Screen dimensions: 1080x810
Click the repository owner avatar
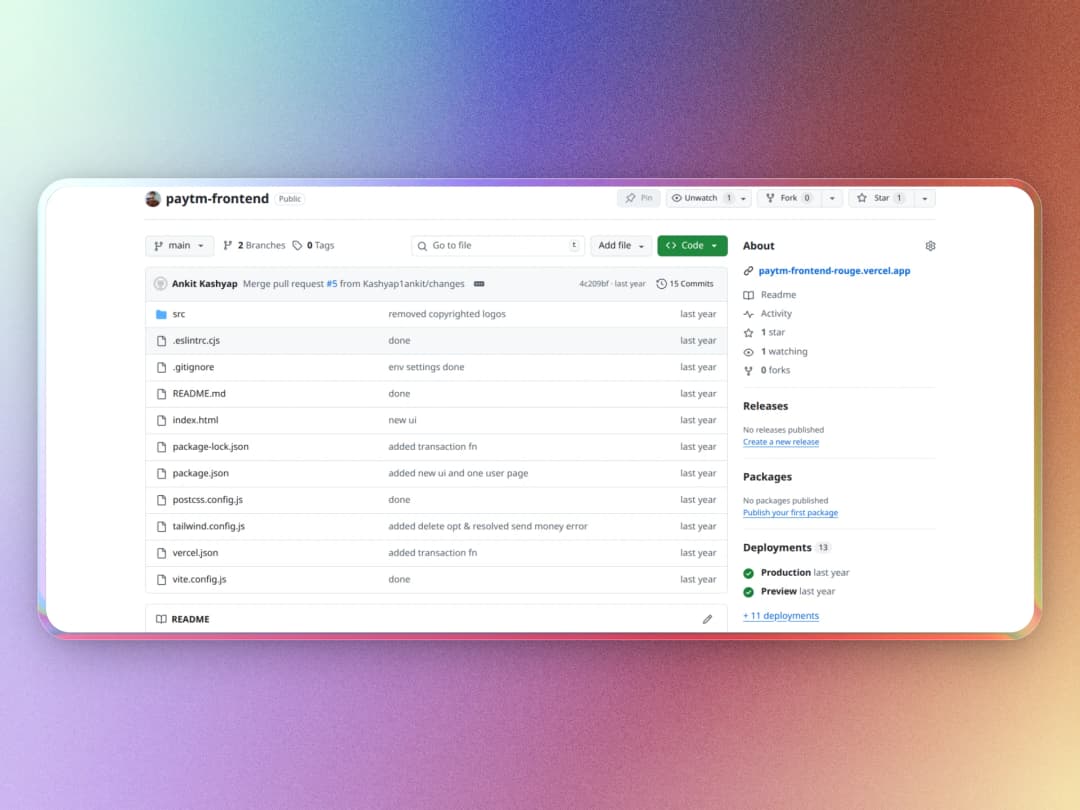[153, 199]
